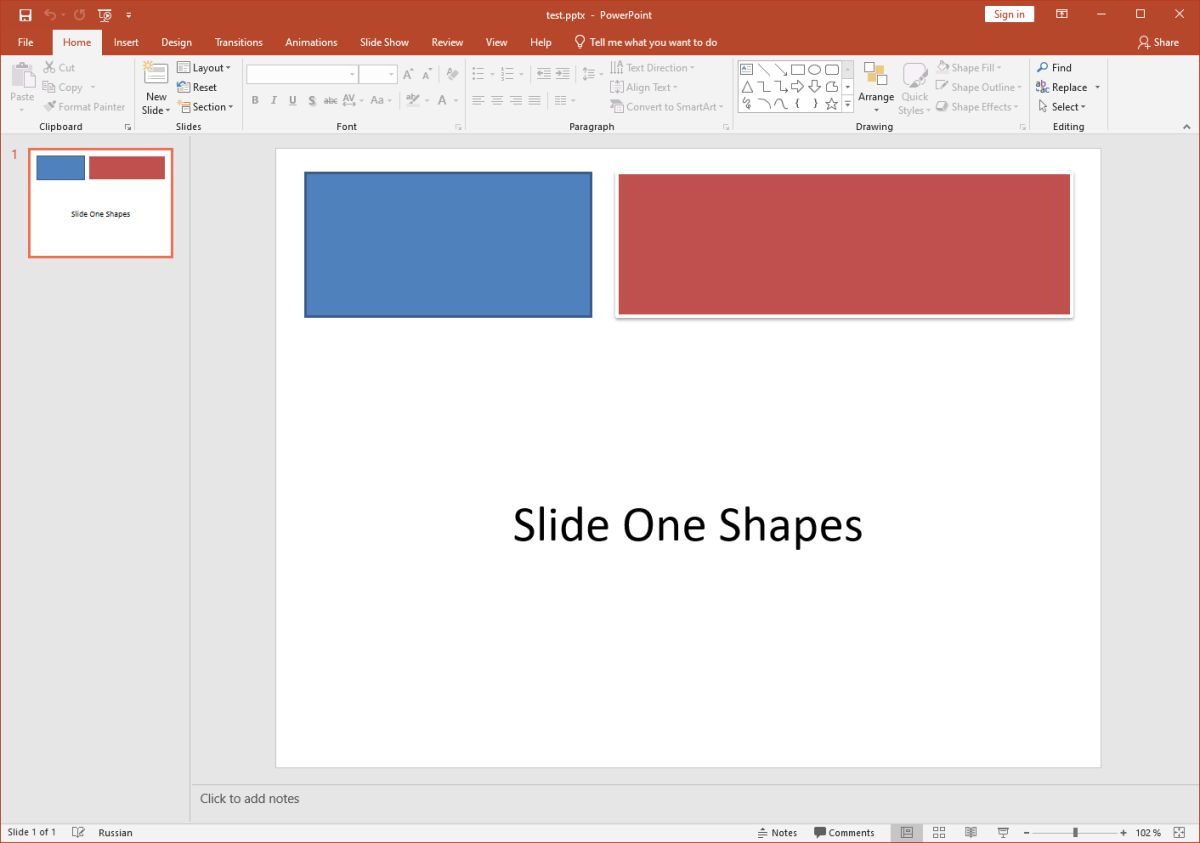Click the Ribbon Display Options icon

coord(1061,14)
